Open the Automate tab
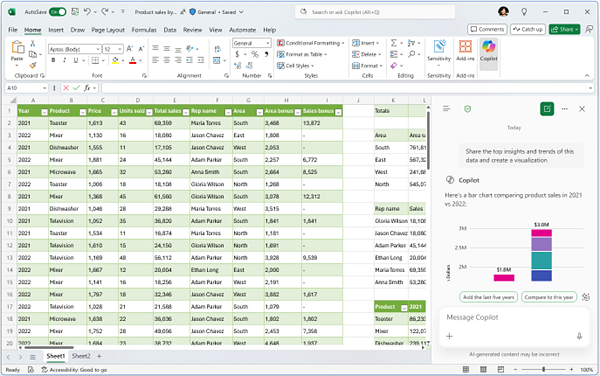 click(242, 30)
